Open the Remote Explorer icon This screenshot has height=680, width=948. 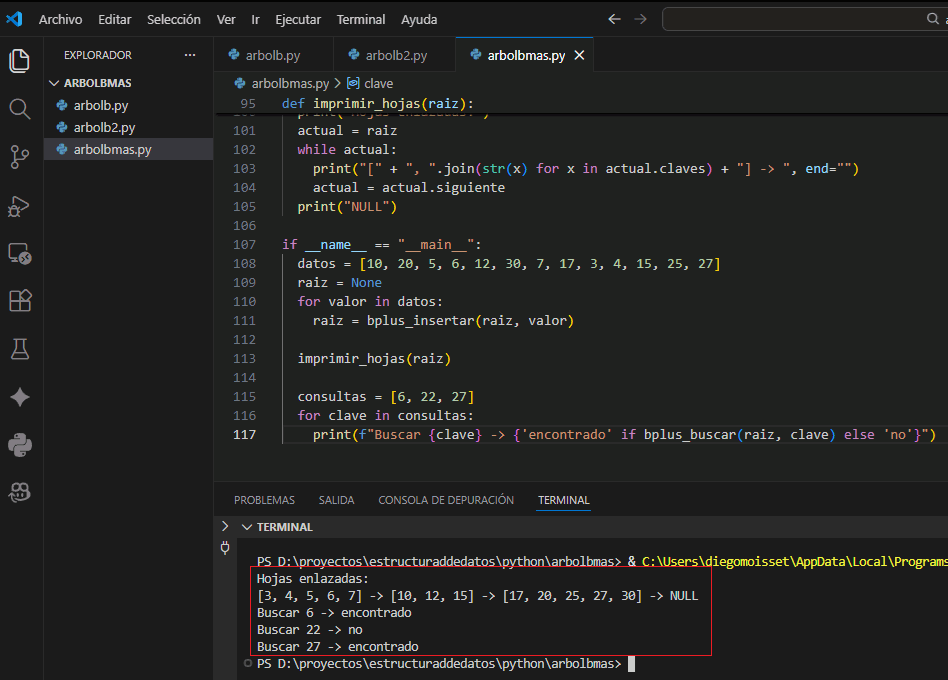(19, 253)
